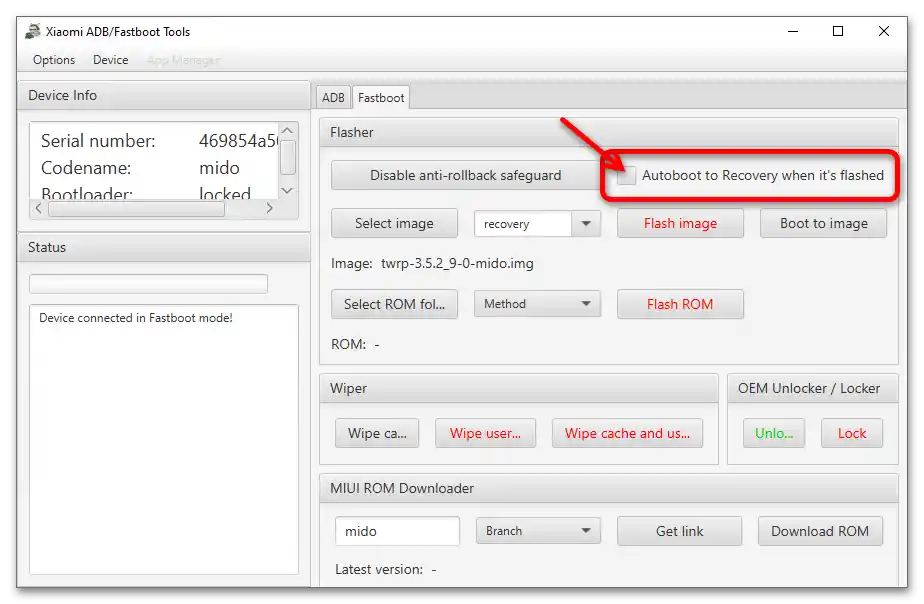Click Device Info horizontal scrollbar thumb
Viewport: 924px width, 604px height.
(x=137, y=209)
